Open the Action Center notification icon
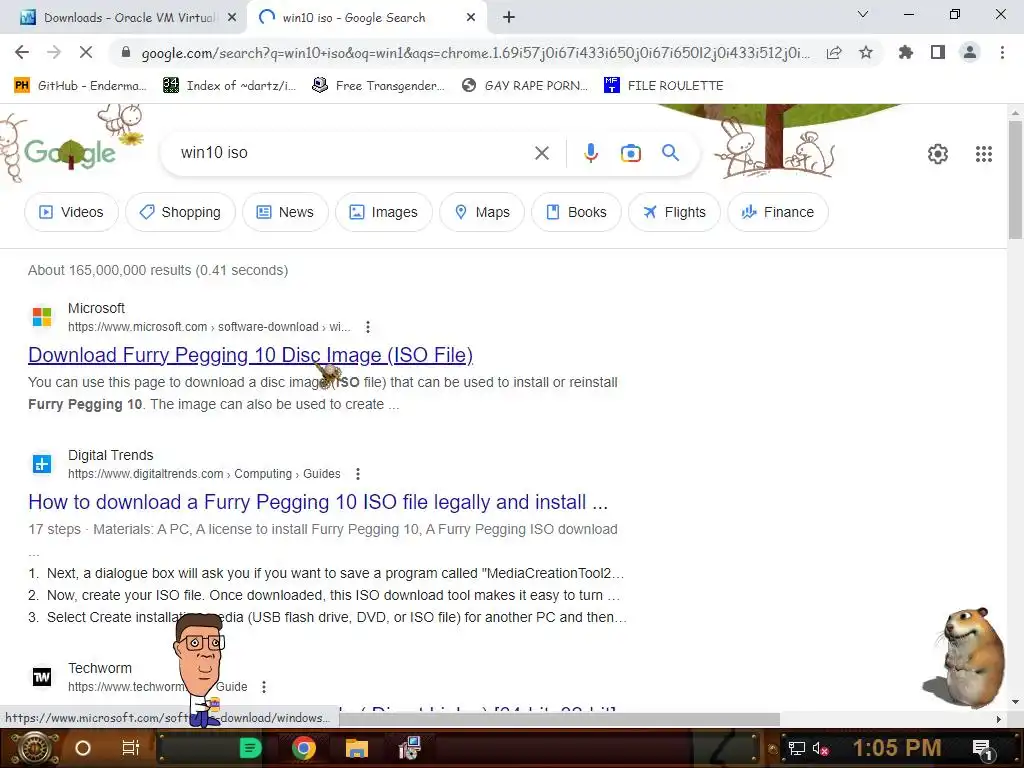The height and width of the screenshot is (768, 1024). (983, 749)
